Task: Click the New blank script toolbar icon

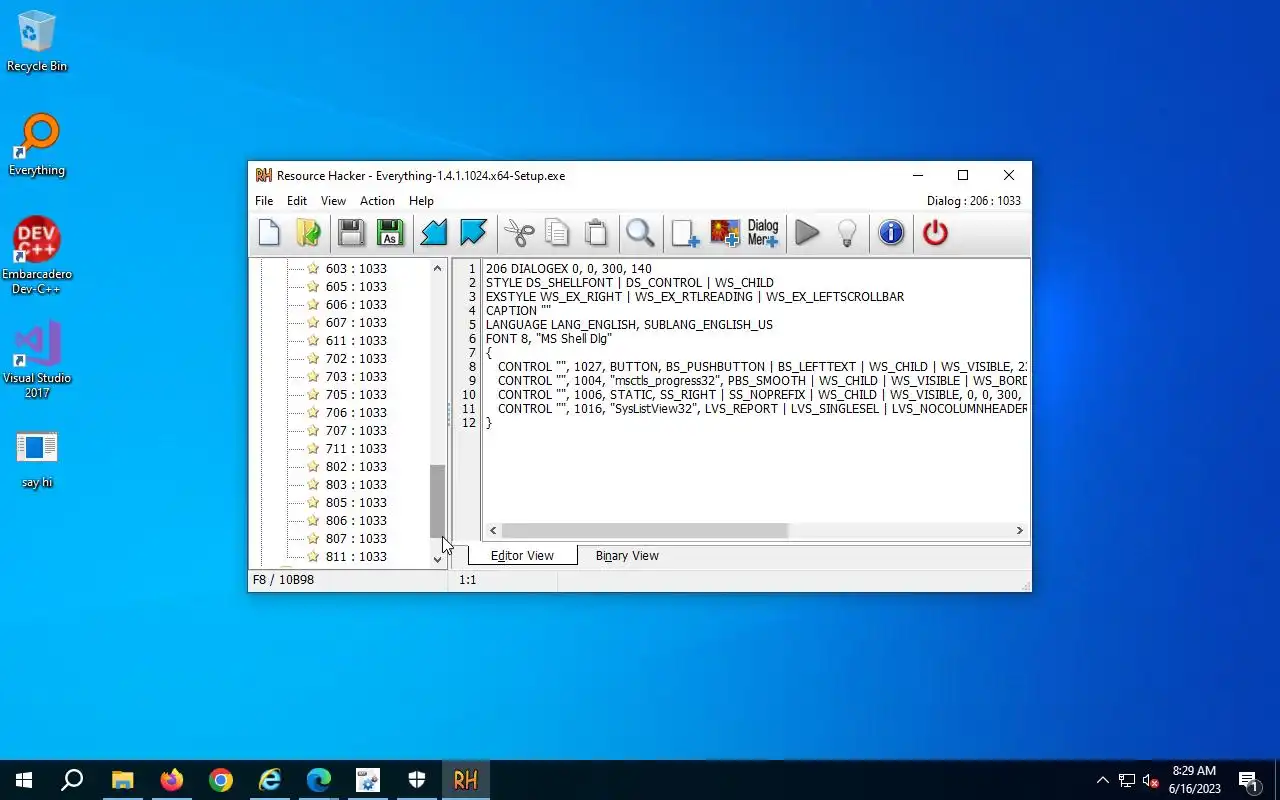Action: (269, 233)
